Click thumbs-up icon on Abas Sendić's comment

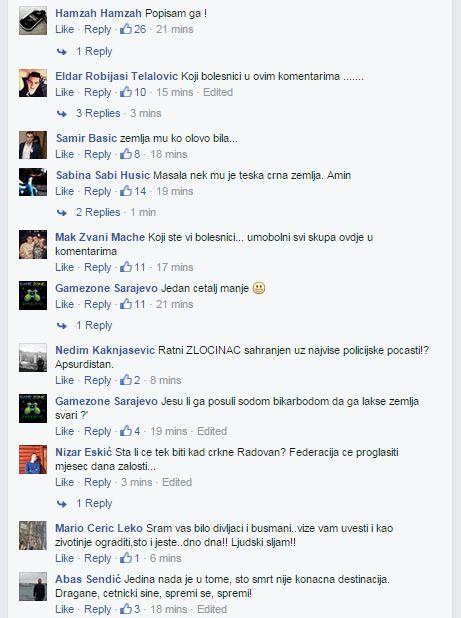[126, 609]
